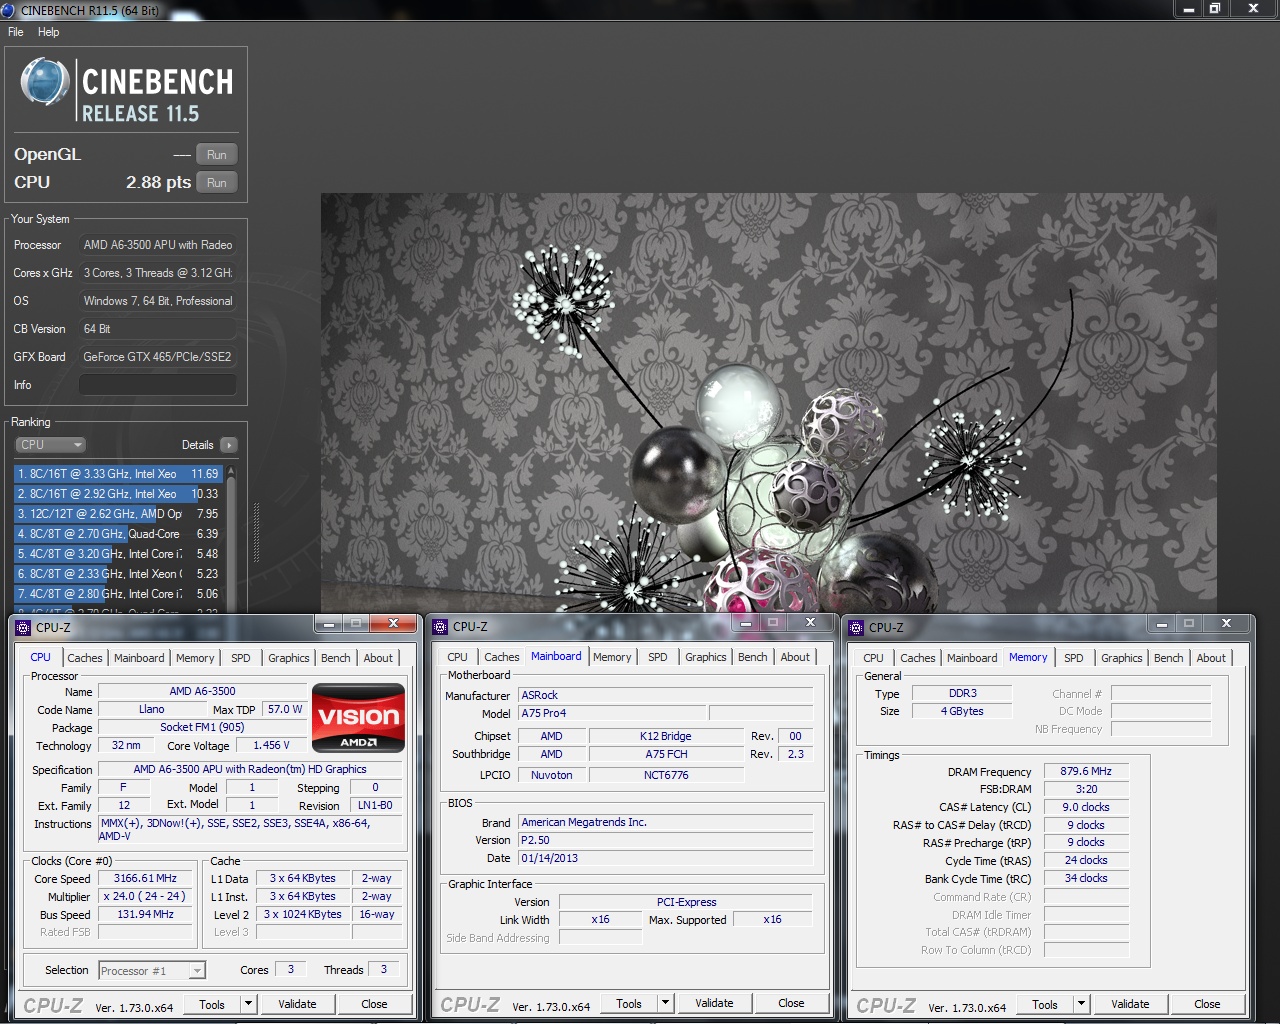Click Validate in Memory CPU-Z window
The height and width of the screenshot is (1024, 1280).
(x=1130, y=1004)
